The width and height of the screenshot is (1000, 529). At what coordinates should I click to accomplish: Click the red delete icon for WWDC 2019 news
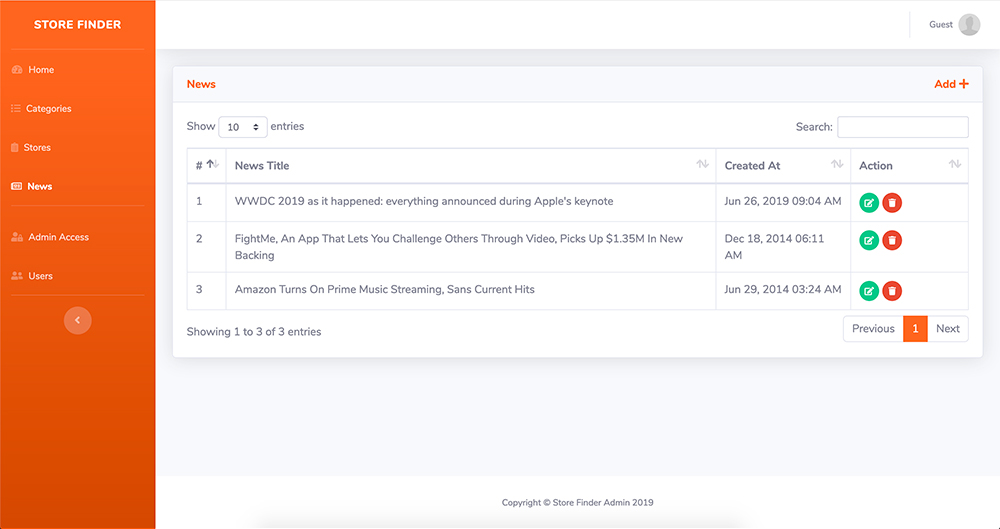892,202
